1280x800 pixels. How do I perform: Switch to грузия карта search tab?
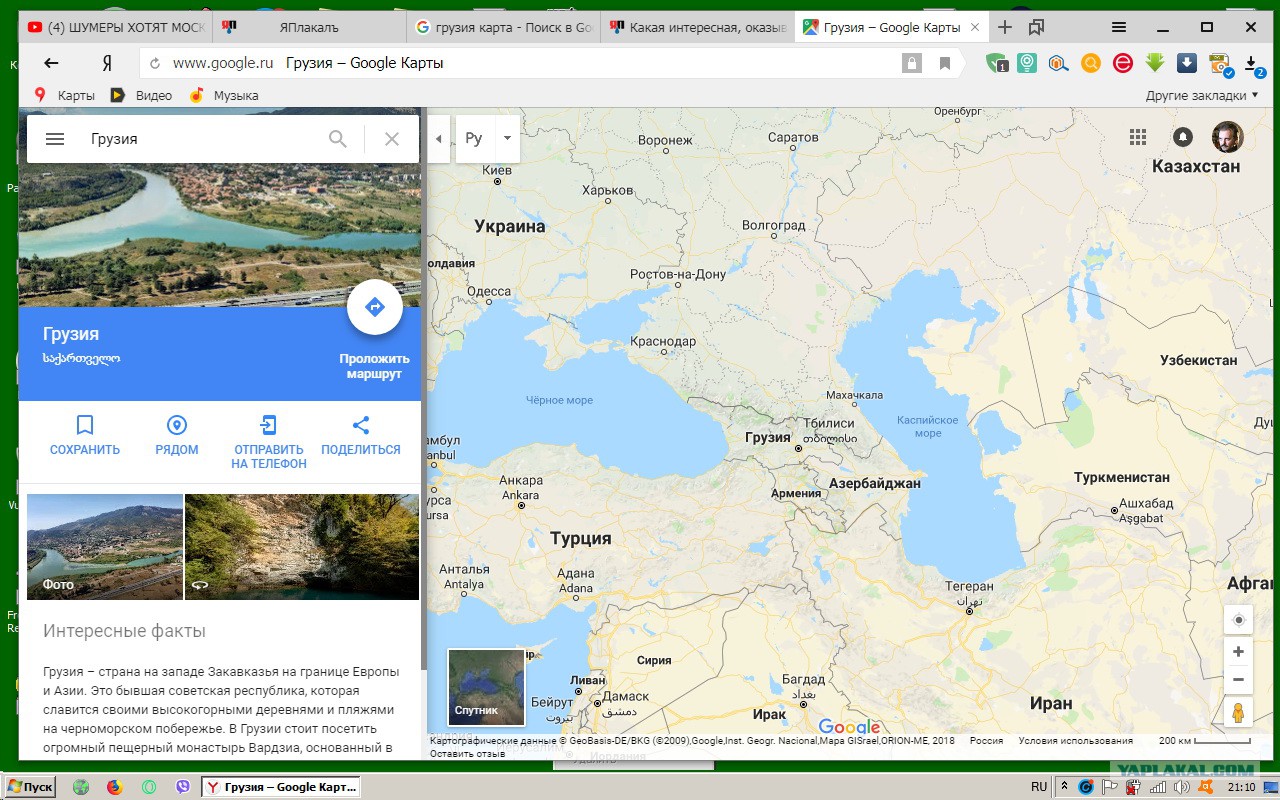[503, 27]
